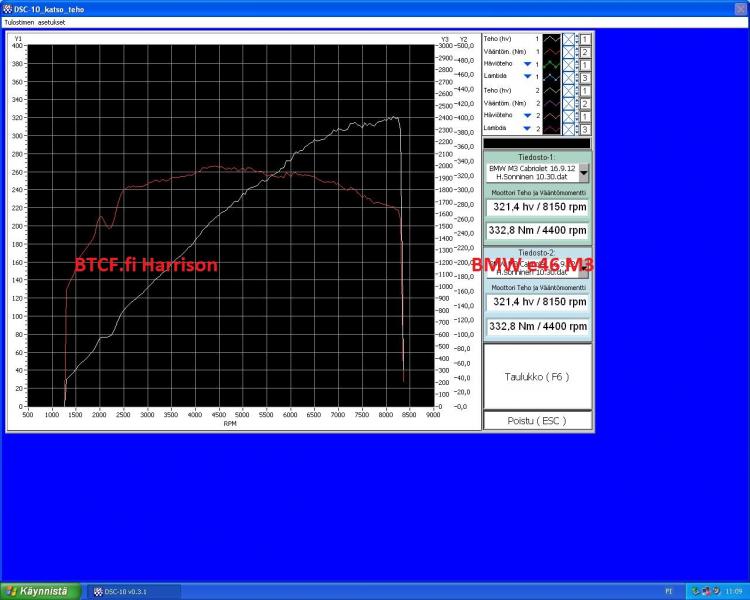Click the Vääntöm. (Nm) 1 red curve icon
The image size is (750, 600).
tap(550, 51)
